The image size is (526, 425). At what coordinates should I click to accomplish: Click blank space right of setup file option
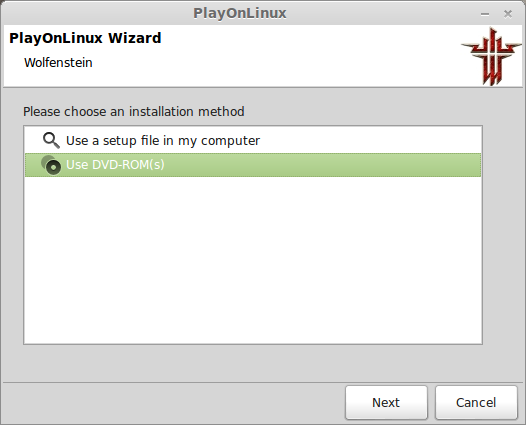(369, 141)
